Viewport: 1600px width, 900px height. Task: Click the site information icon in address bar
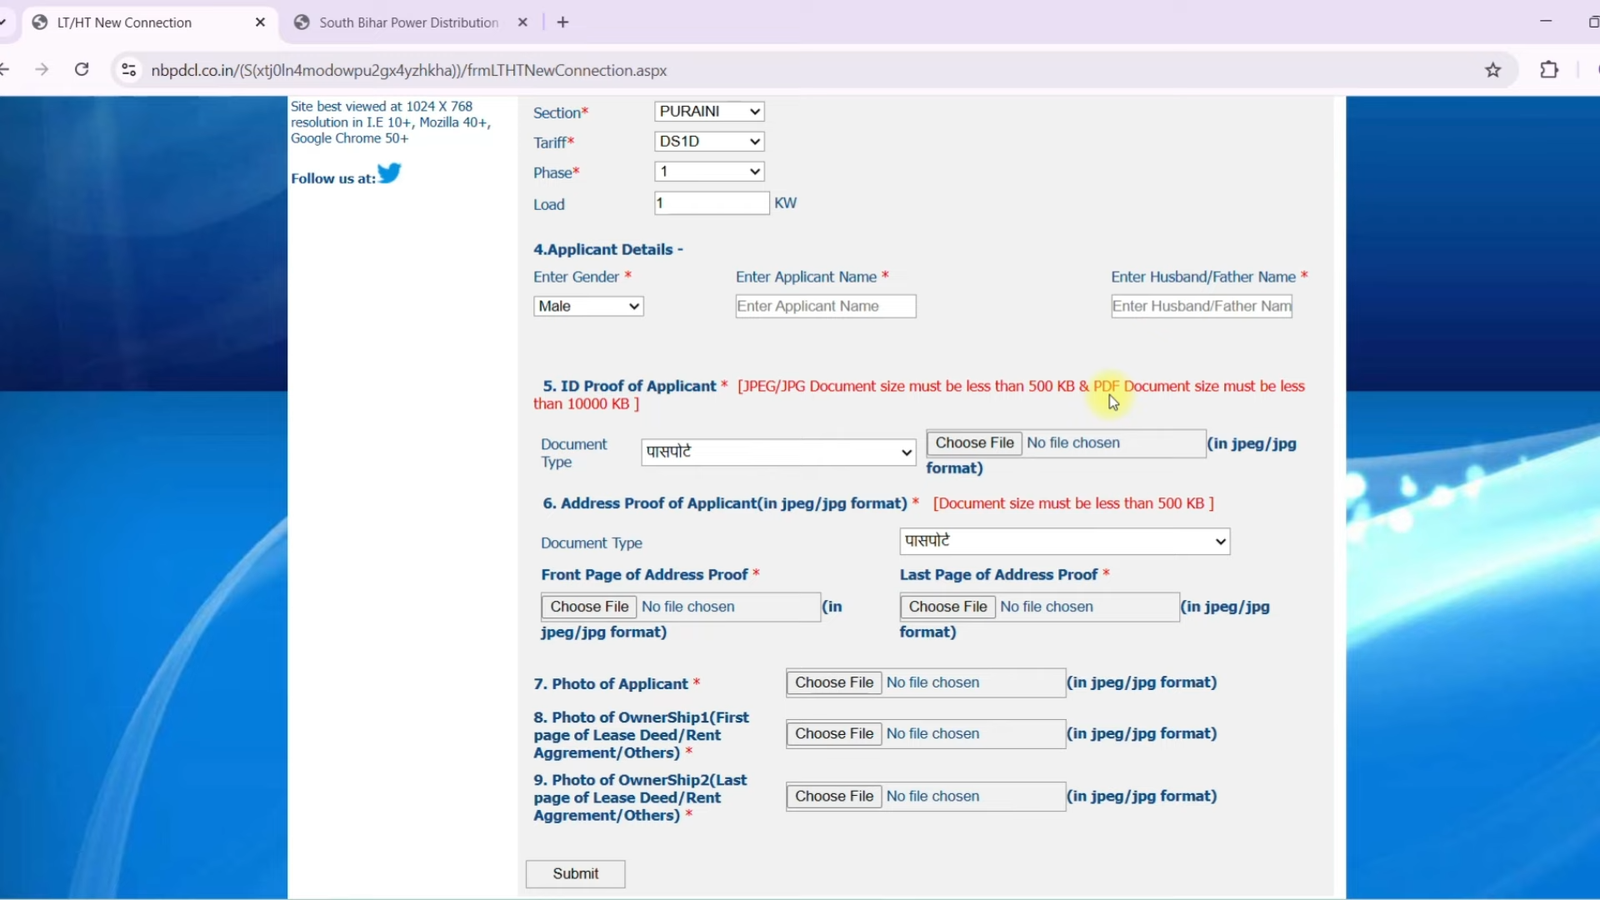pyautogui.click(x=129, y=70)
